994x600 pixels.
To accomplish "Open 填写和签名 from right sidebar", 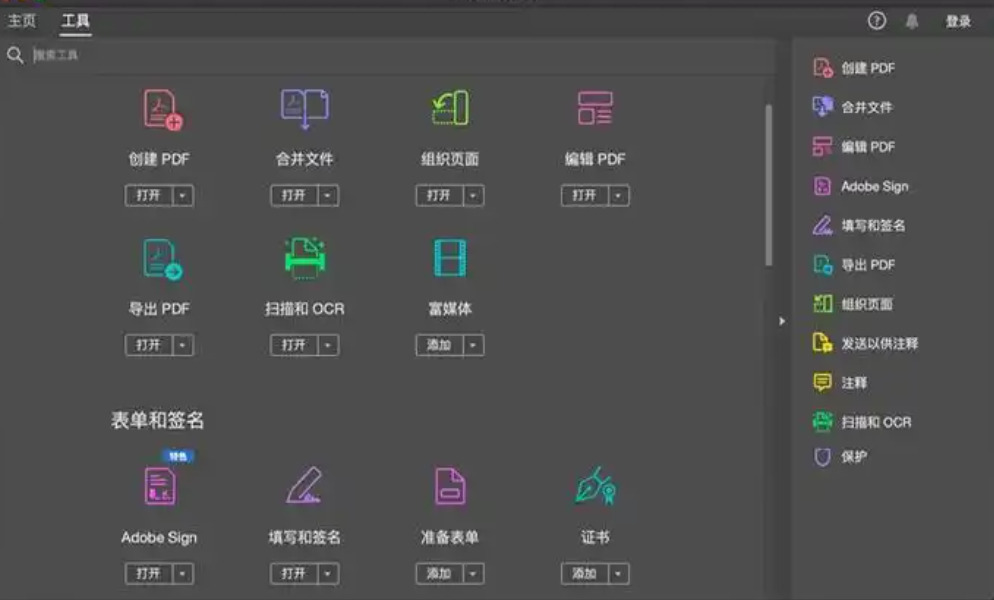I will (859, 225).
